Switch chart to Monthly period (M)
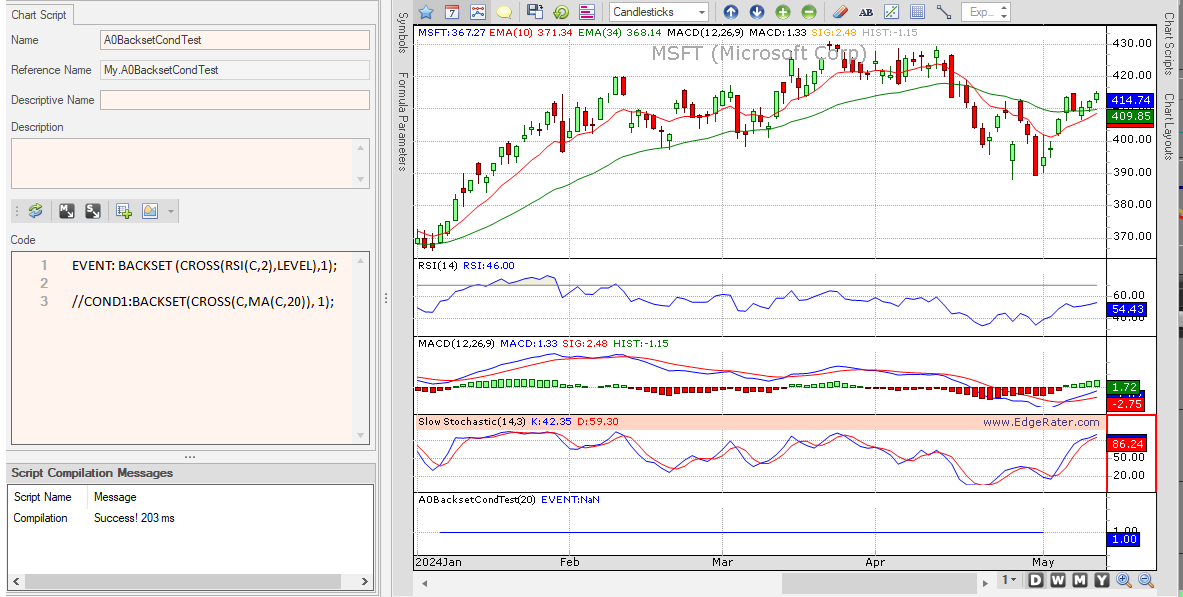Image resolution: width=1183 pixels, height=597 pixels. (1080, 580)
